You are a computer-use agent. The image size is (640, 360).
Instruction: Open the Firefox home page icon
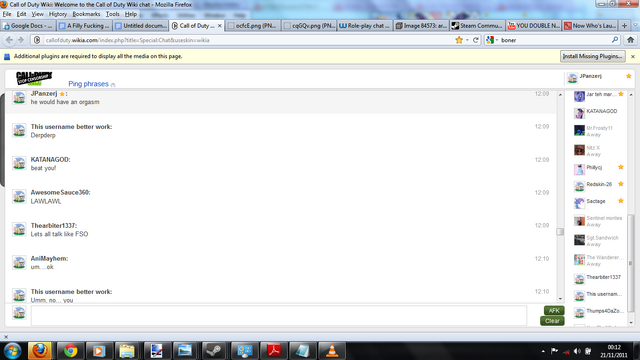[x=631, y=40]
